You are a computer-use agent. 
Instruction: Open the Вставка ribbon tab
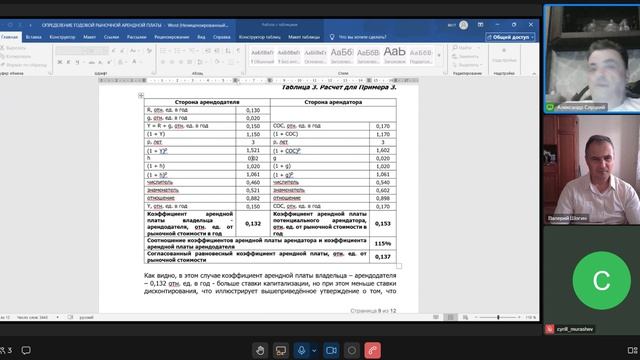pyautogui.click(x=33, y=37)
